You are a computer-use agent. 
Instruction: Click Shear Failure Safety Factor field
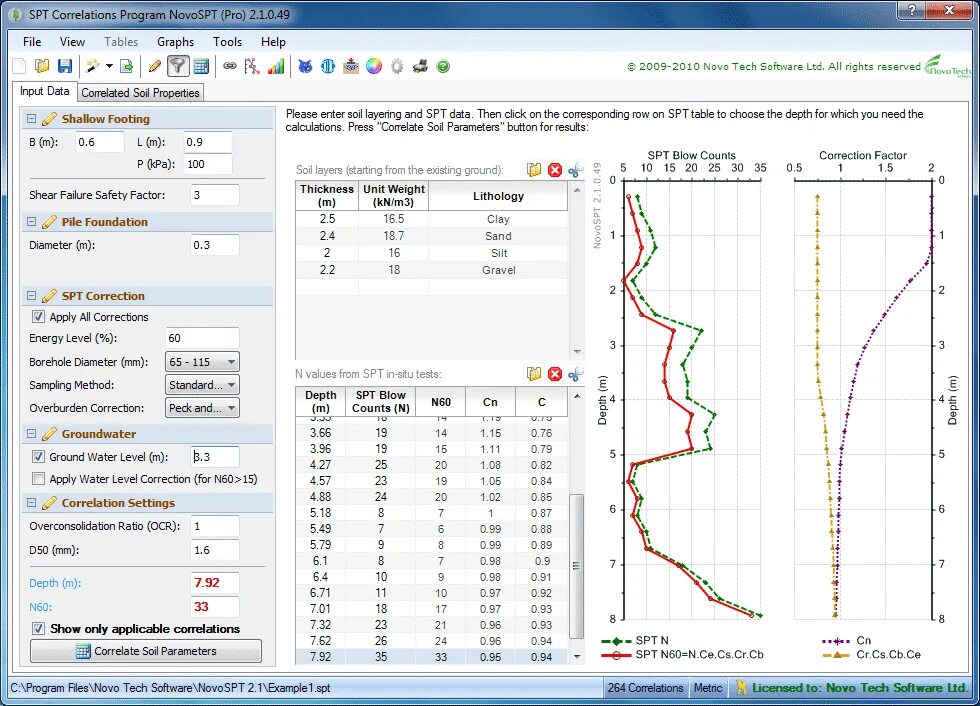point(214,195)
